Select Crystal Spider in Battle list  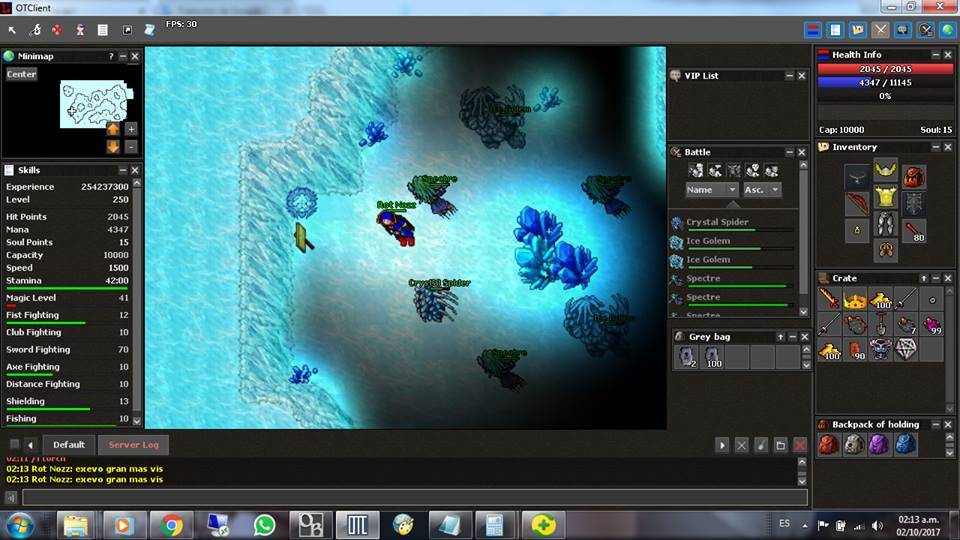tap(733, 223)
